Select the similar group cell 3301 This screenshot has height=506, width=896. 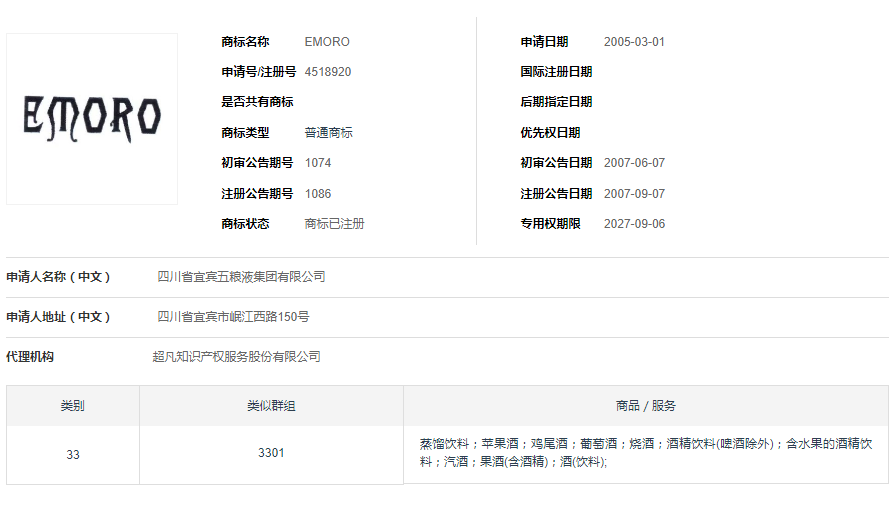point(271,453)
